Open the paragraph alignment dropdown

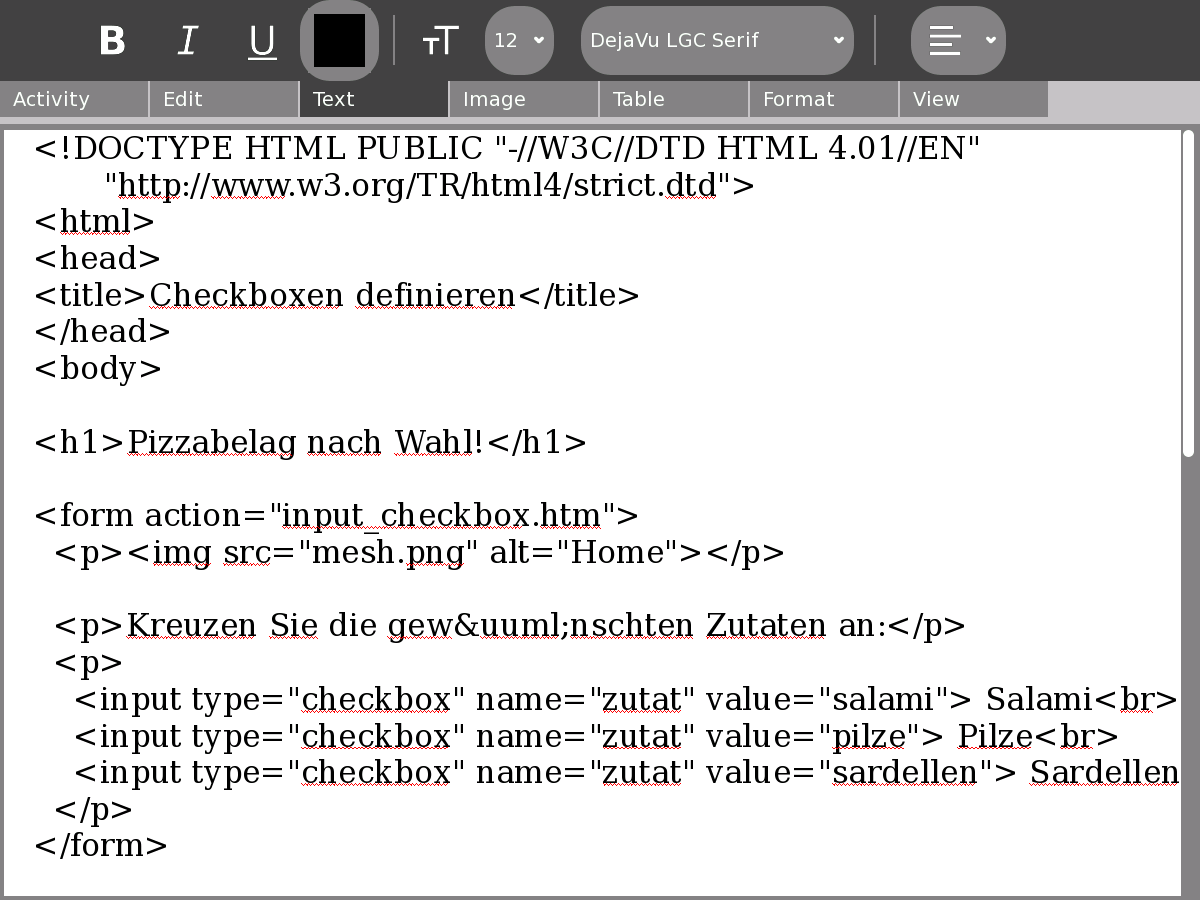coord(958,41)
